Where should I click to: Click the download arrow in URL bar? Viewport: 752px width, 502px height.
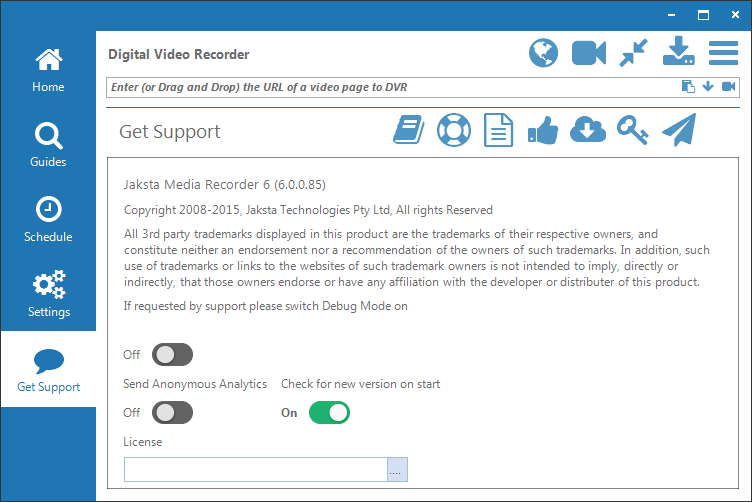pos(708,86)
